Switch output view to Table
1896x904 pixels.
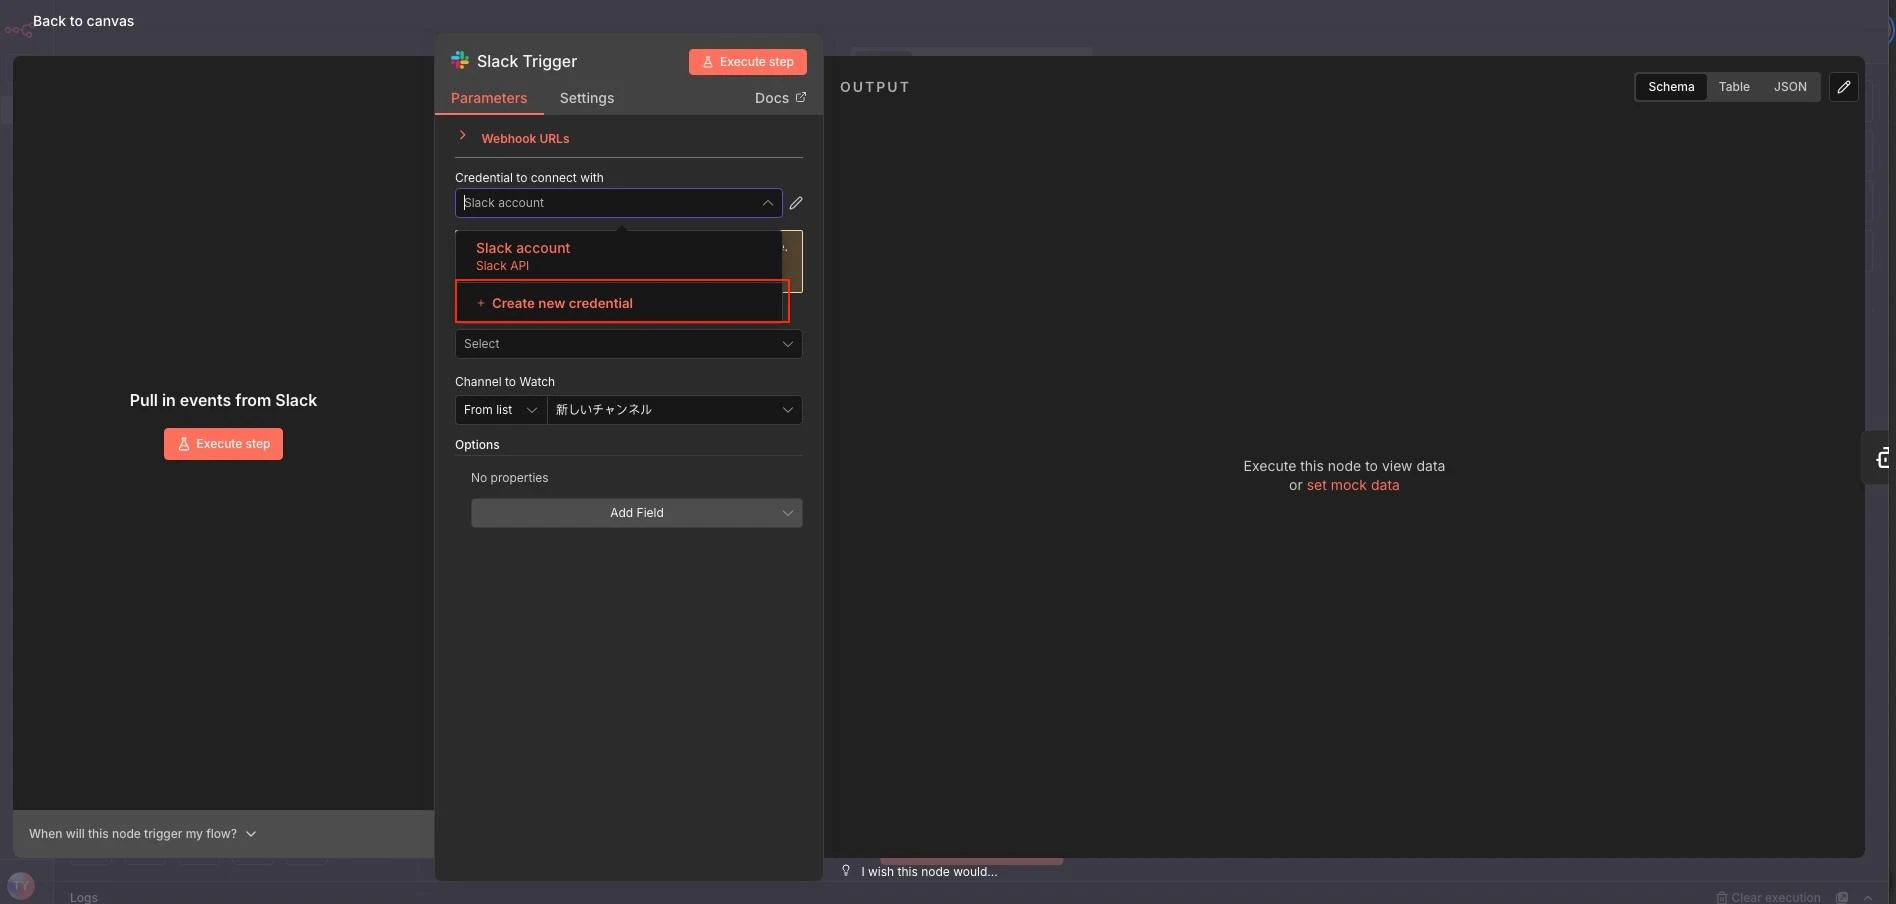1734,87
